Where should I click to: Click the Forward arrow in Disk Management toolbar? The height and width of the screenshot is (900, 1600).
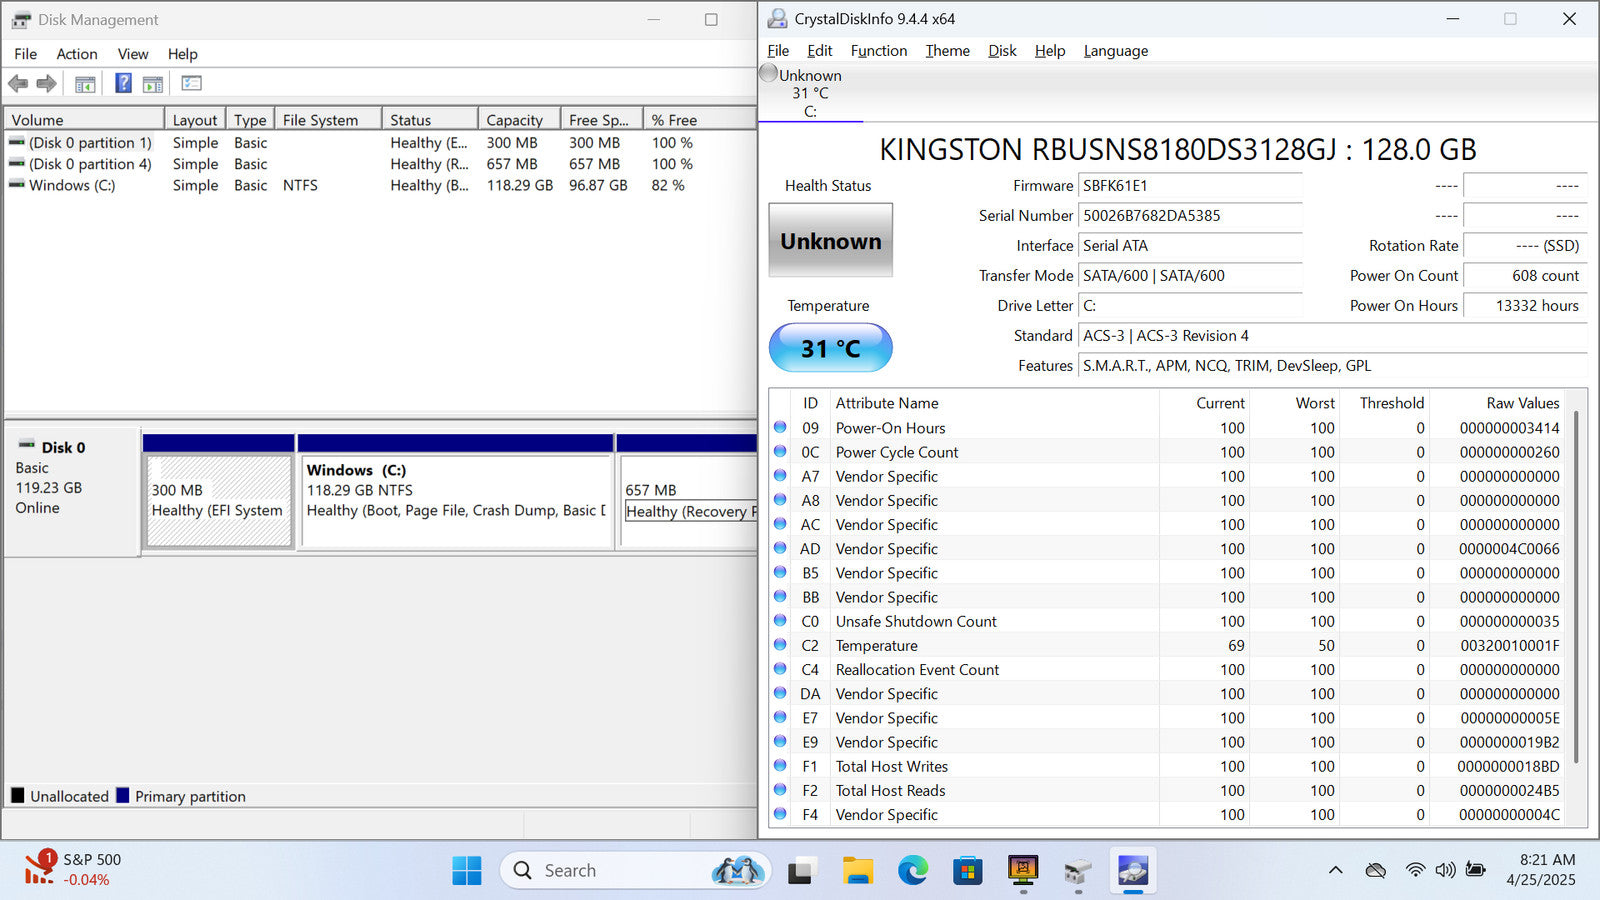click(x=46, y=84)
